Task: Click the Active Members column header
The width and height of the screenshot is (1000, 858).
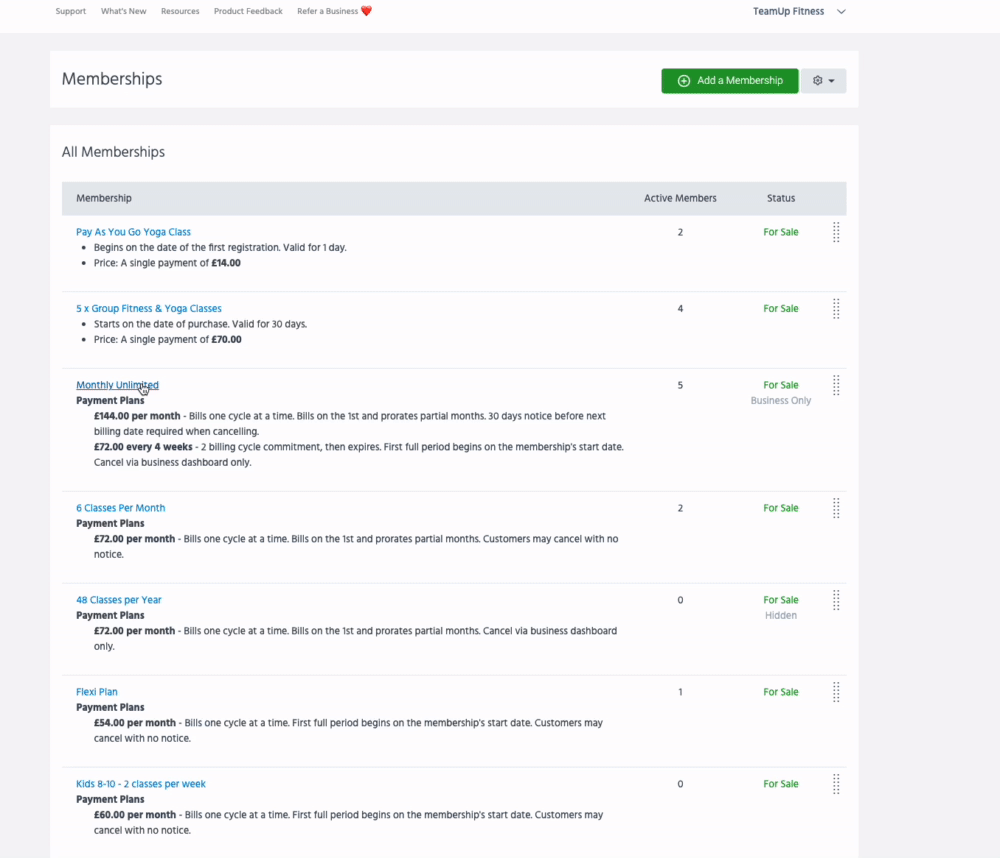Action: tap(680, 198)
